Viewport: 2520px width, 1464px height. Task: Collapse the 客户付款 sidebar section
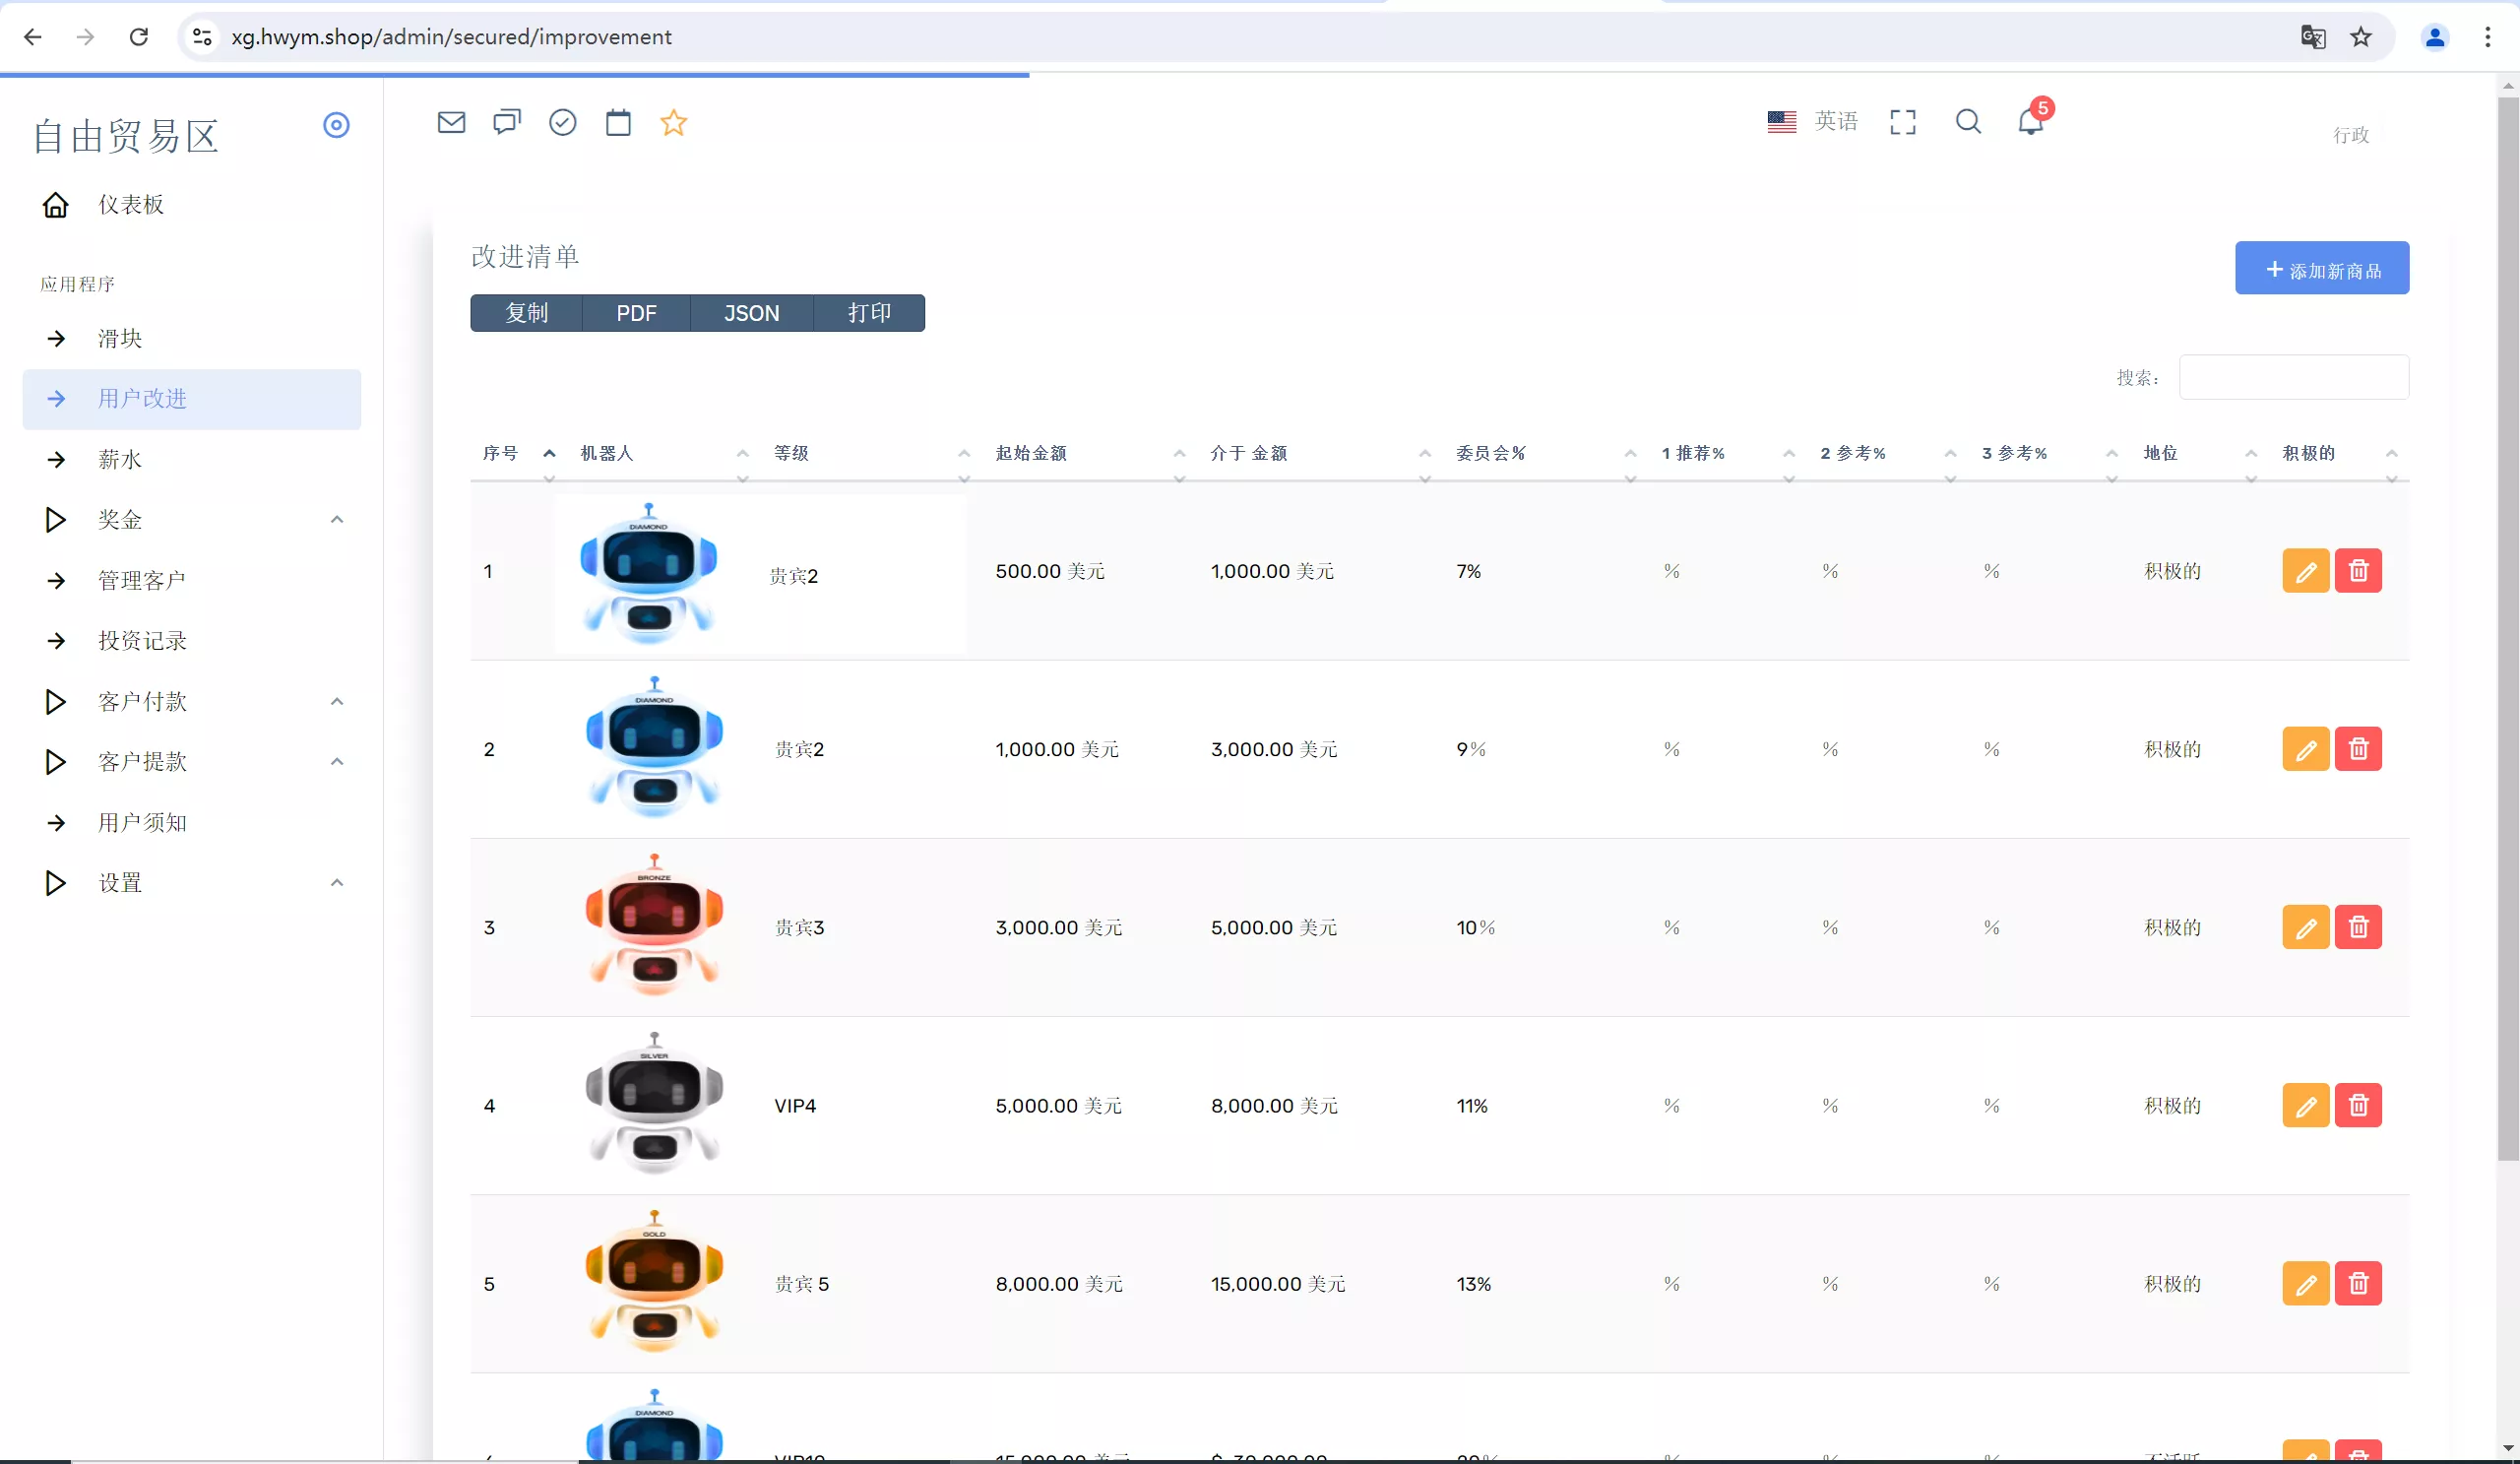click(337, 701)
